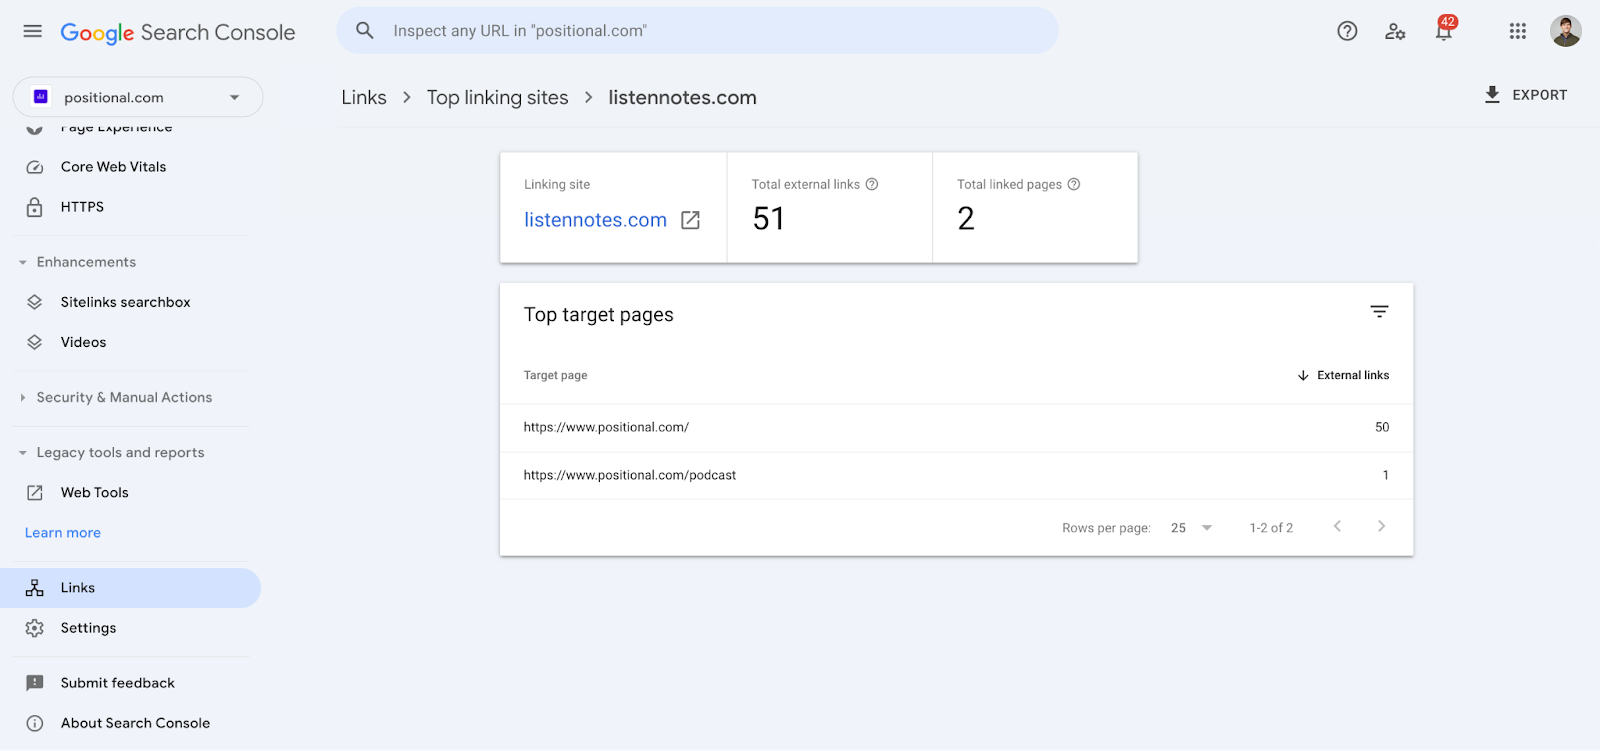
Task: Click the 50 external links cell
Action: [1382, 427]
